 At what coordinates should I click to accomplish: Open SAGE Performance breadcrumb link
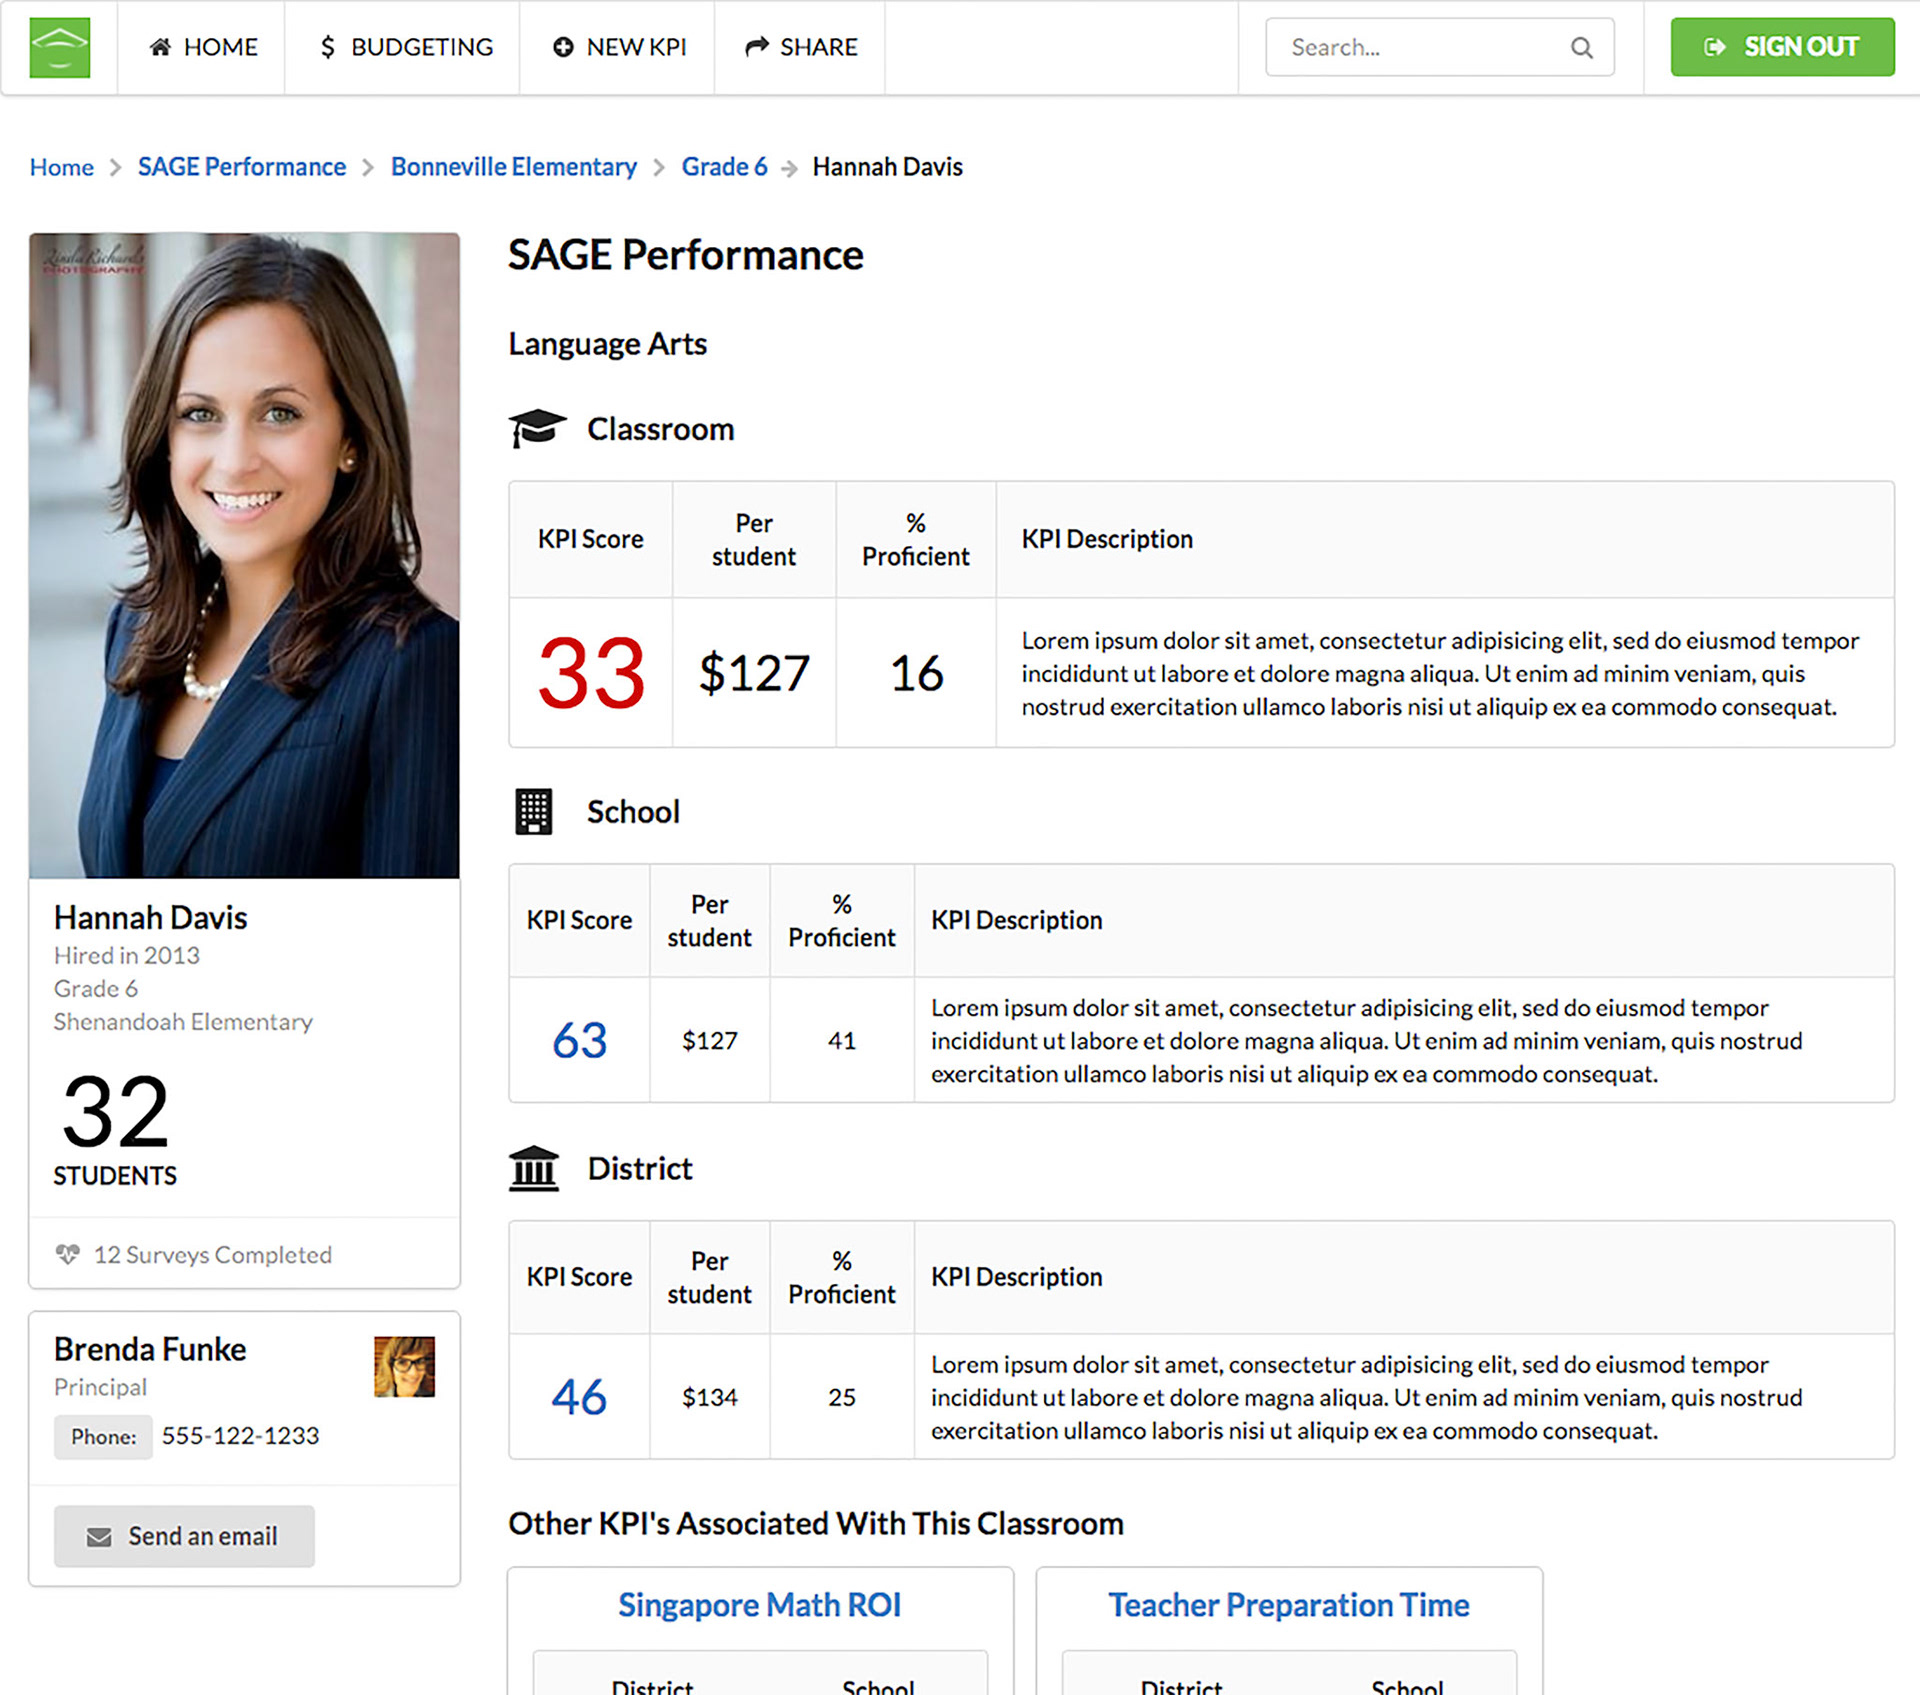pyautogui.click(x=242, y=167)
